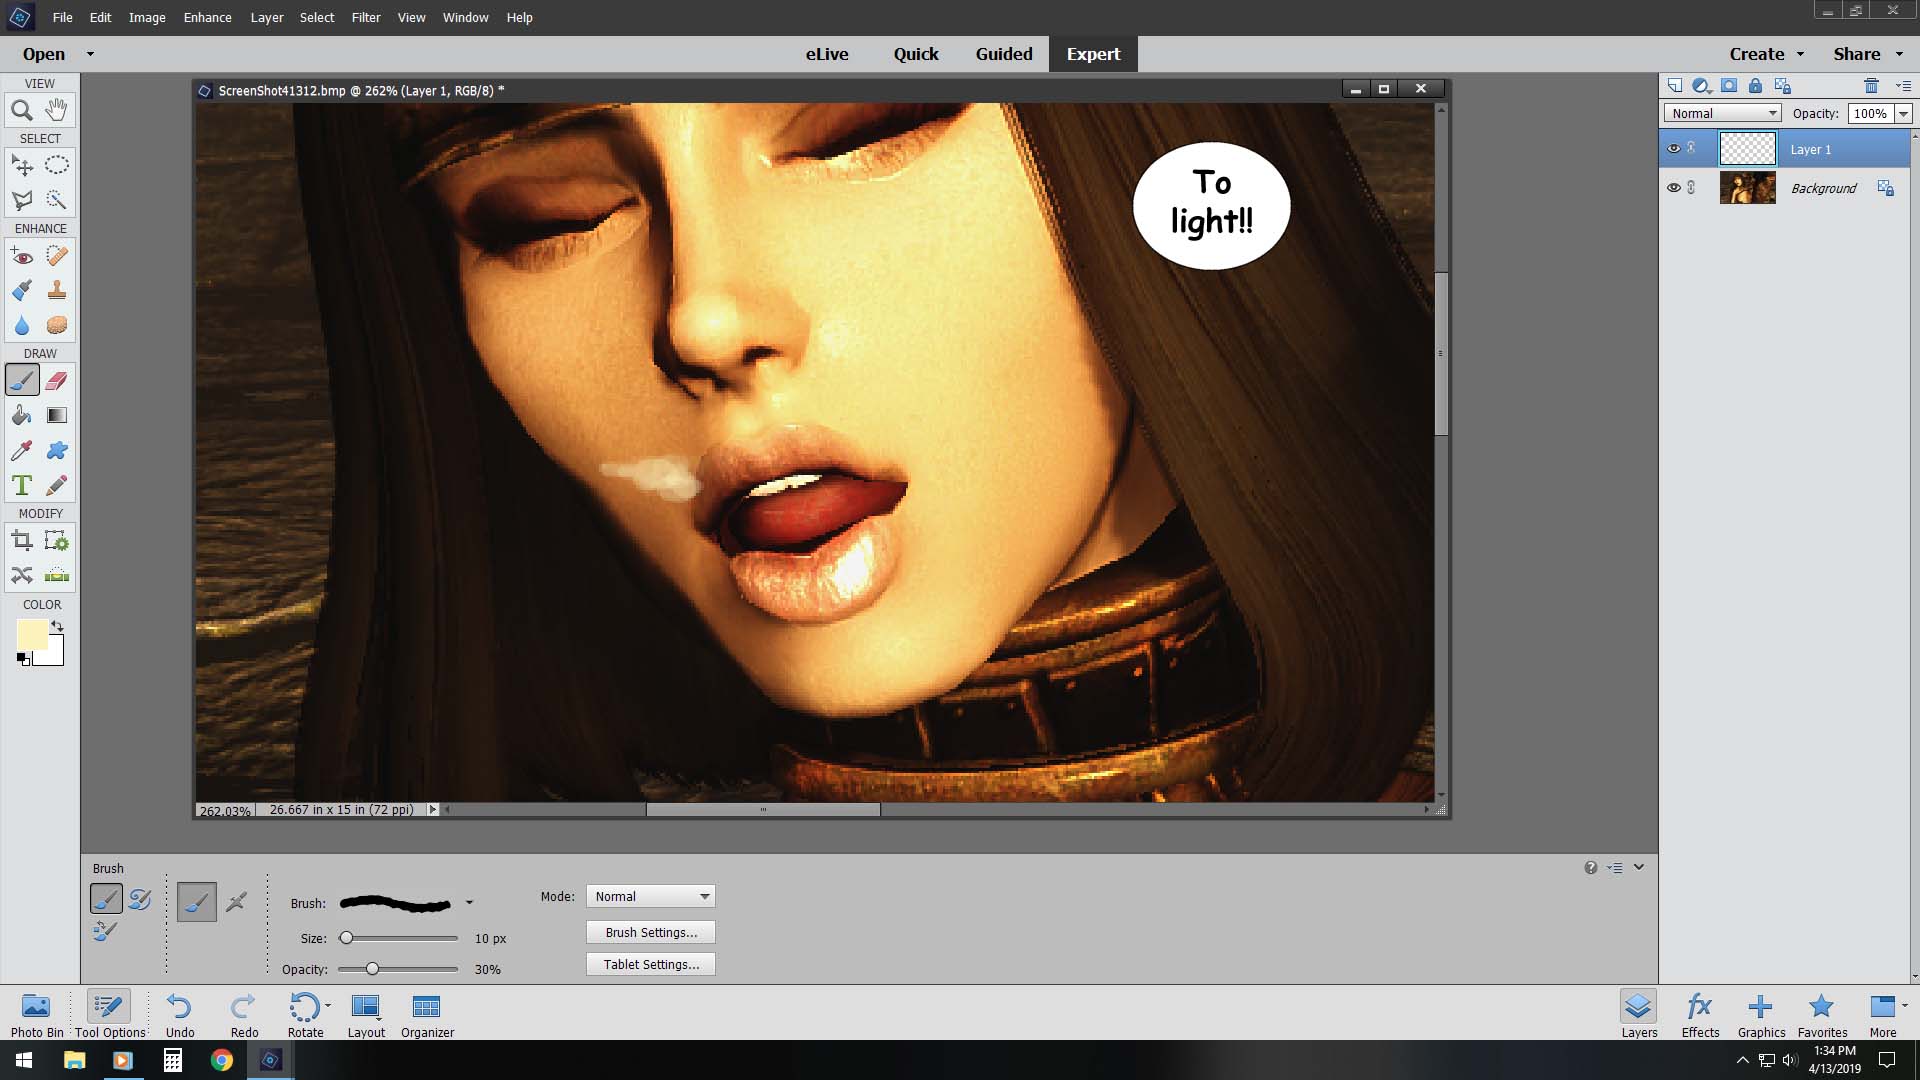Open brush Mode dropdown
This screenshot has width=1920, height=1080.
point(651,897)
